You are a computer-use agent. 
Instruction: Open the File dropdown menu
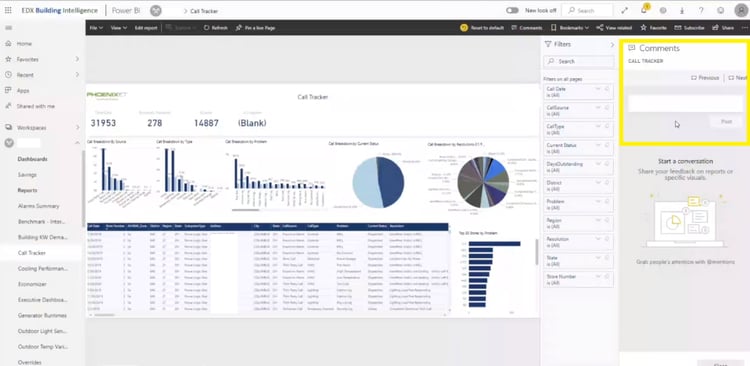[x=96, y=28]
